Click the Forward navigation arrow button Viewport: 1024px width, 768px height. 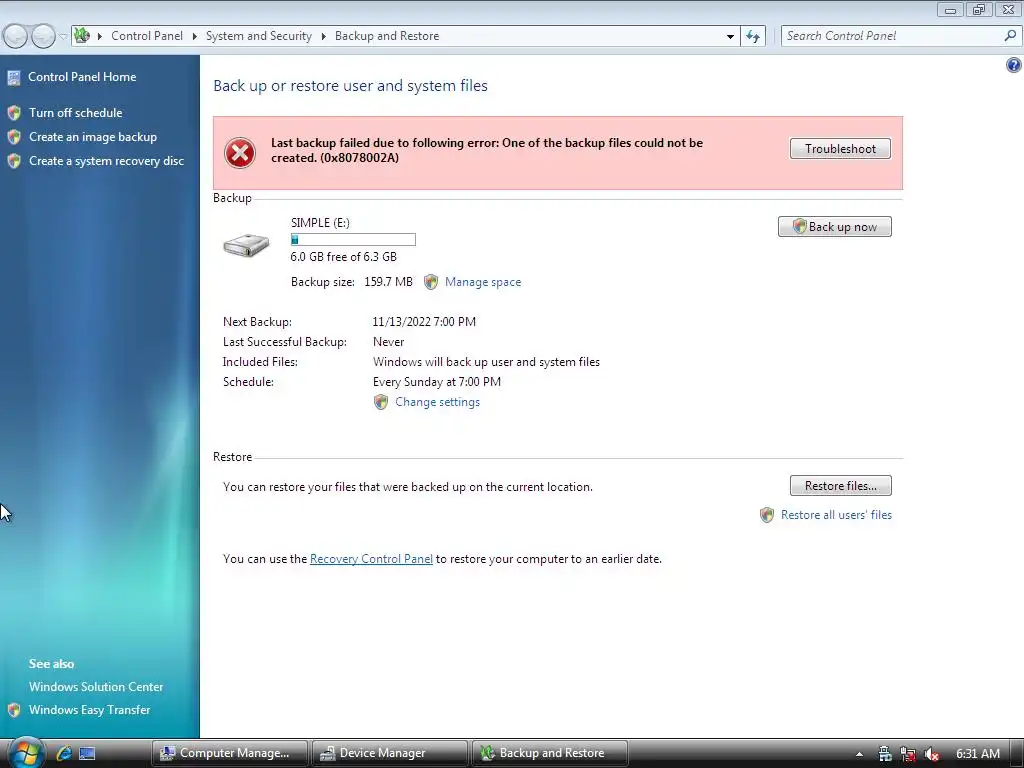click(43, 36)
